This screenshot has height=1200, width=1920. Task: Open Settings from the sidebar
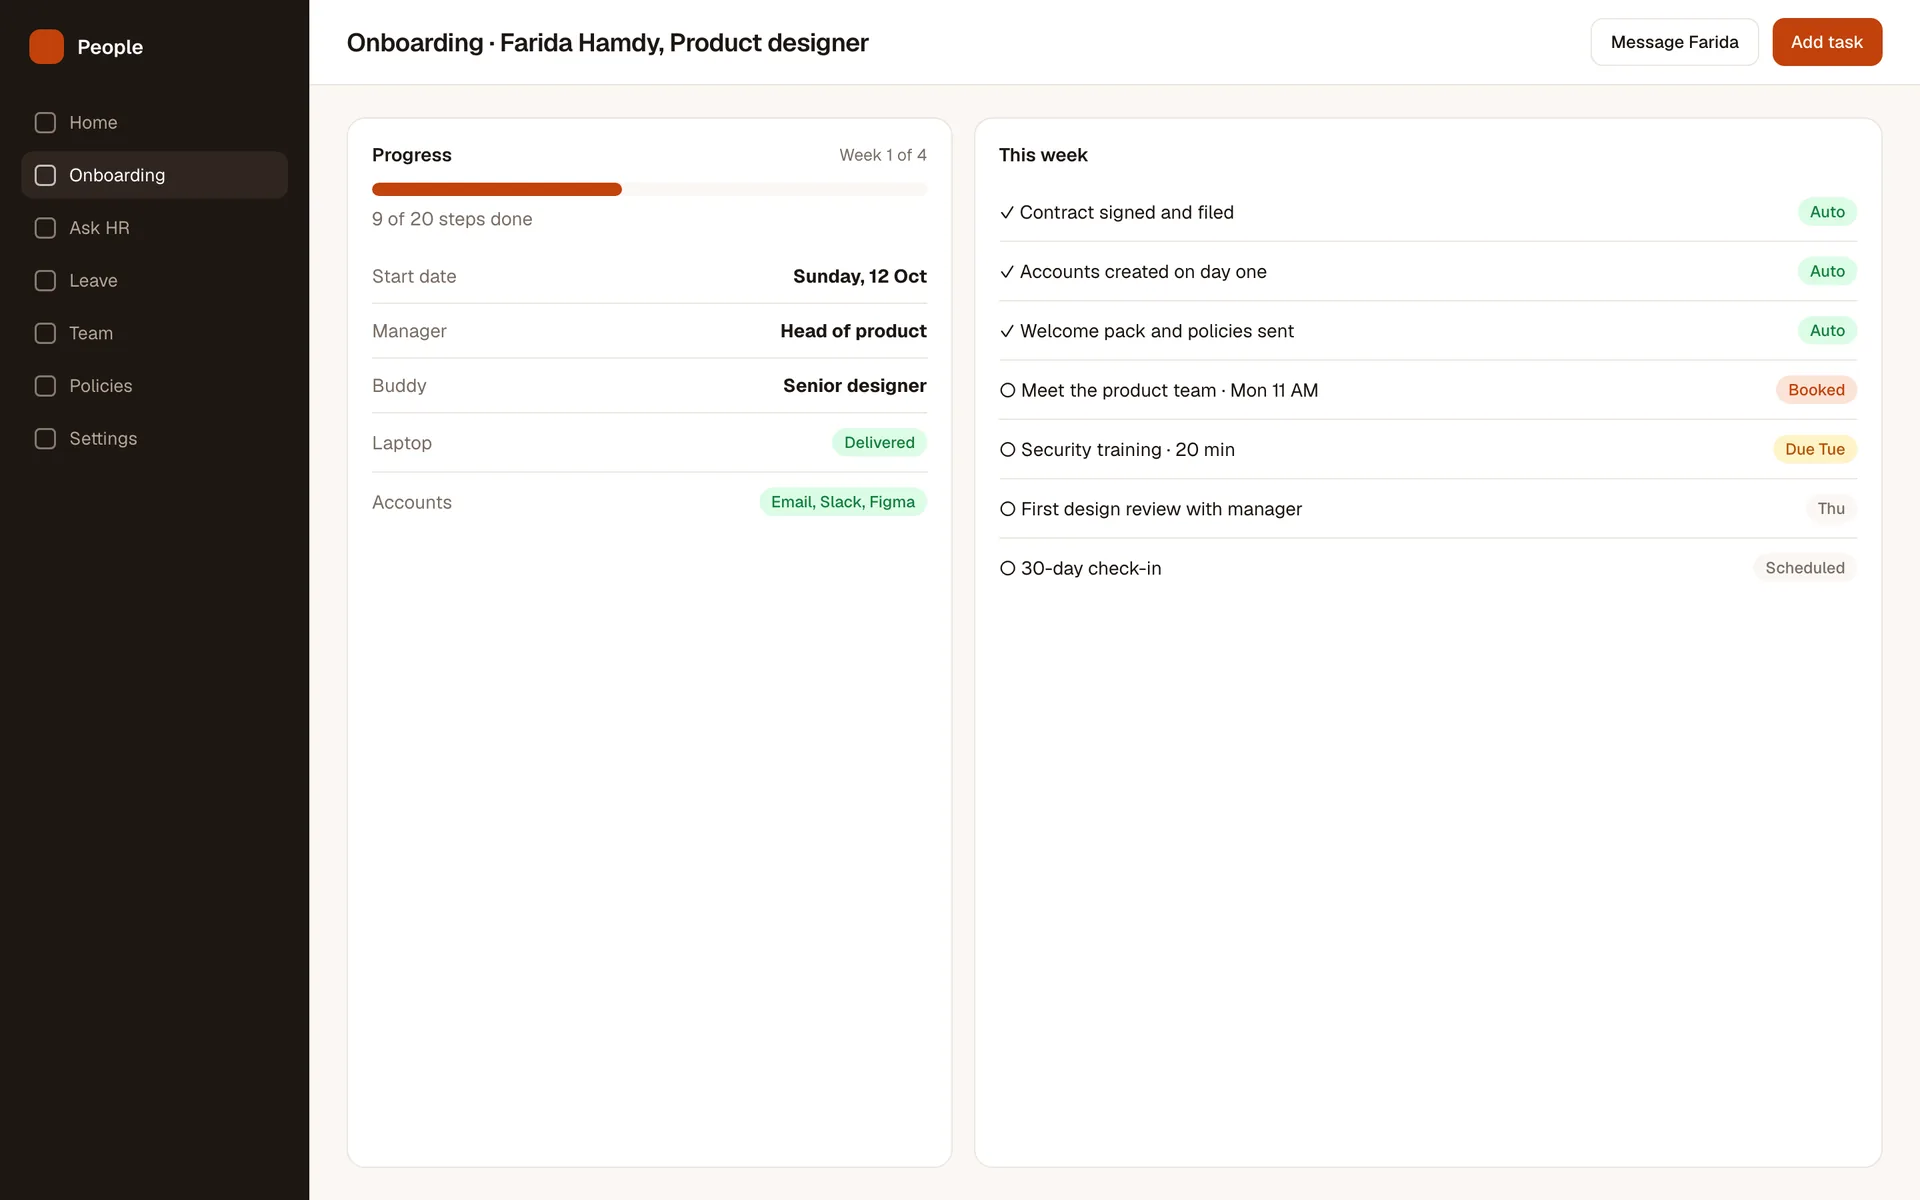154,439
